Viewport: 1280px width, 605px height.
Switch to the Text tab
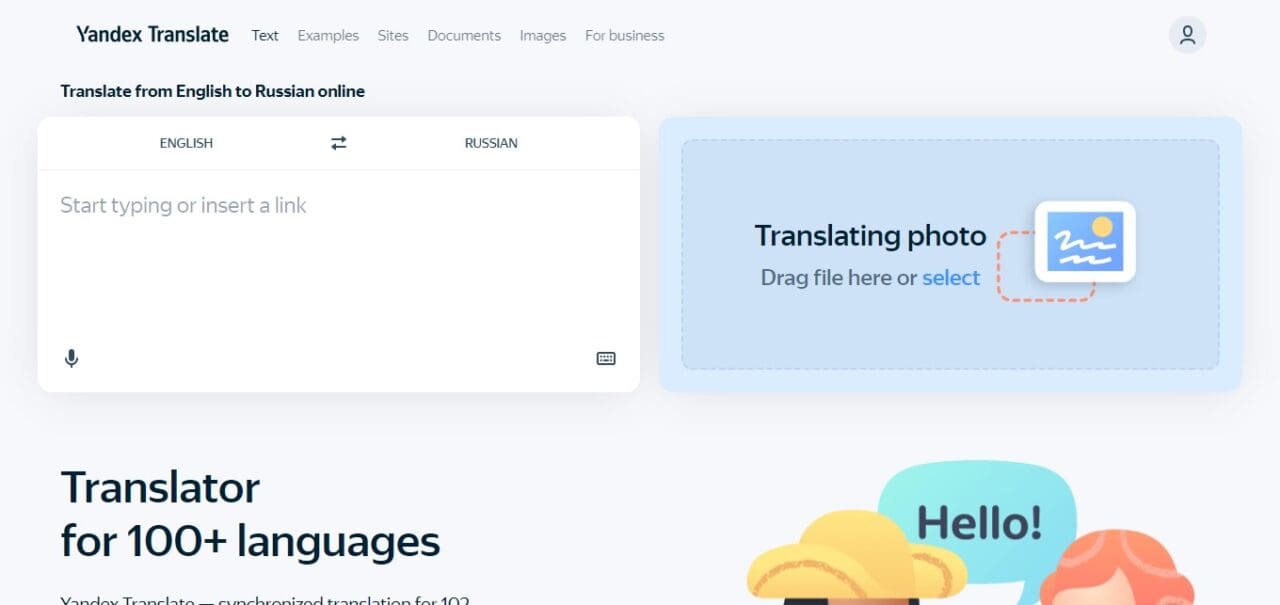pyautogui.click(x=265, y=35)
